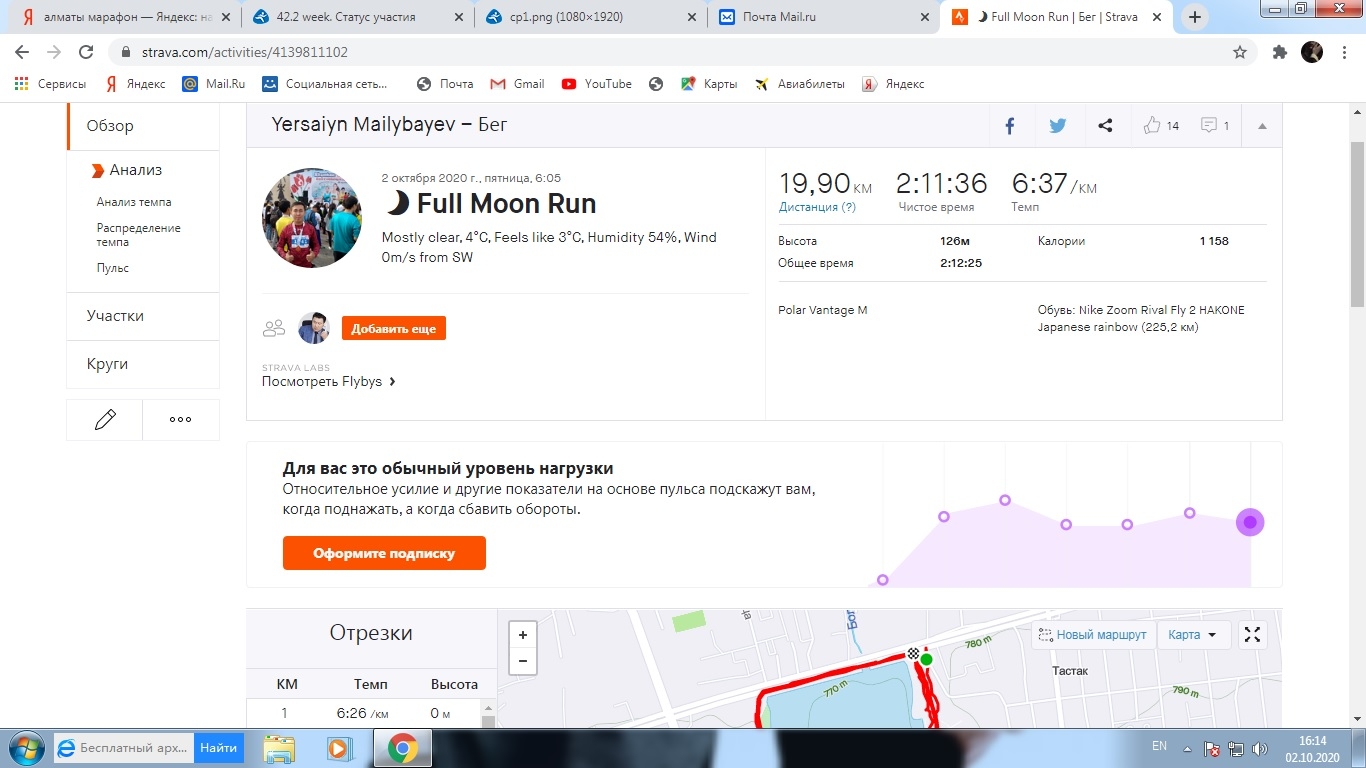Click the Оформите подписку button
This screenshot has width=1366, height=768.
384,553
